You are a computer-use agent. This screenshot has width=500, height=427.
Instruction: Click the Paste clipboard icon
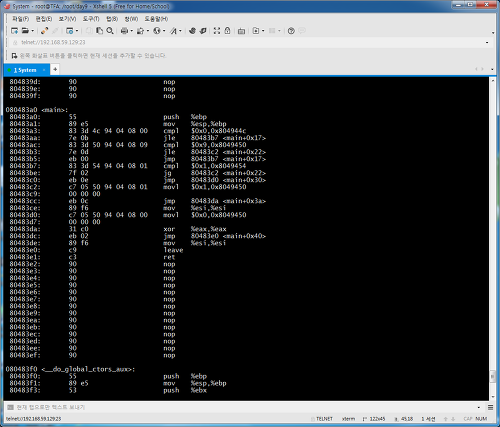(x=99, y=31)
